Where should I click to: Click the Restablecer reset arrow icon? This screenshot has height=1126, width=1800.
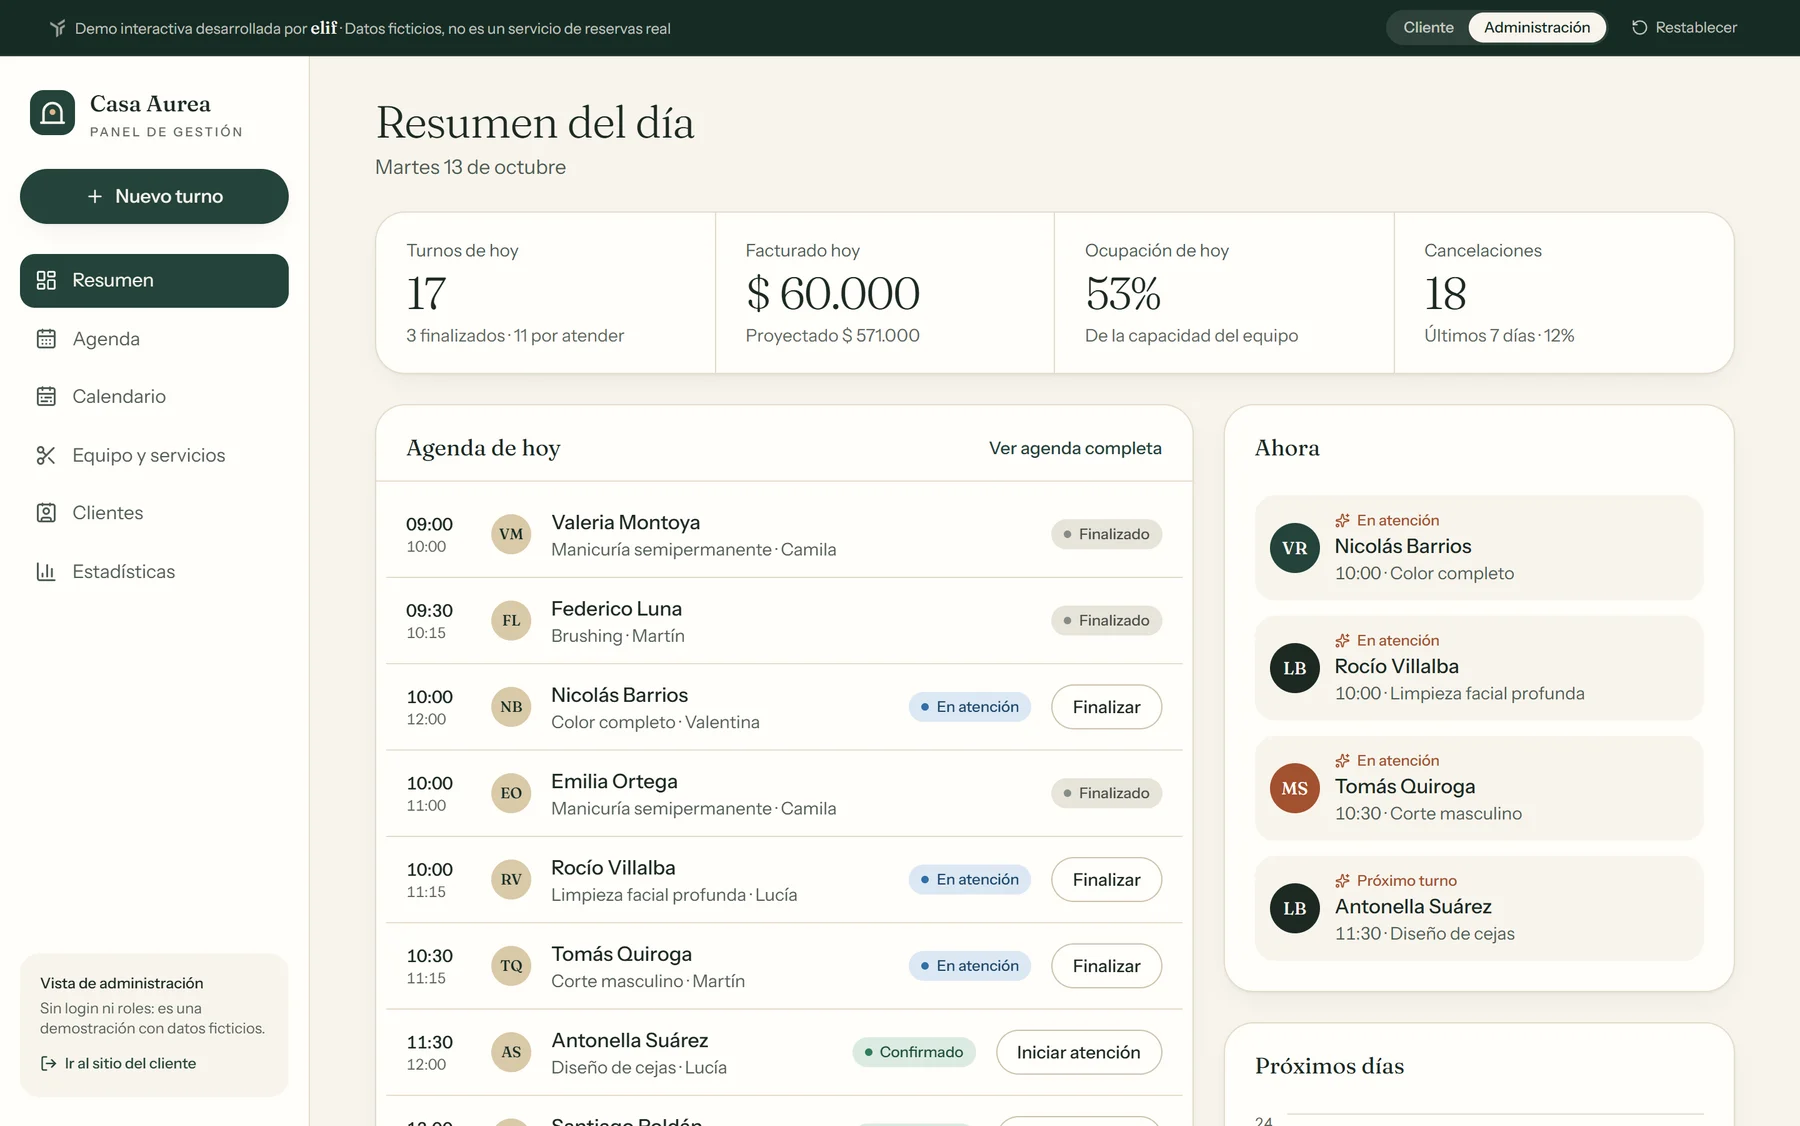pos(1639,28)
